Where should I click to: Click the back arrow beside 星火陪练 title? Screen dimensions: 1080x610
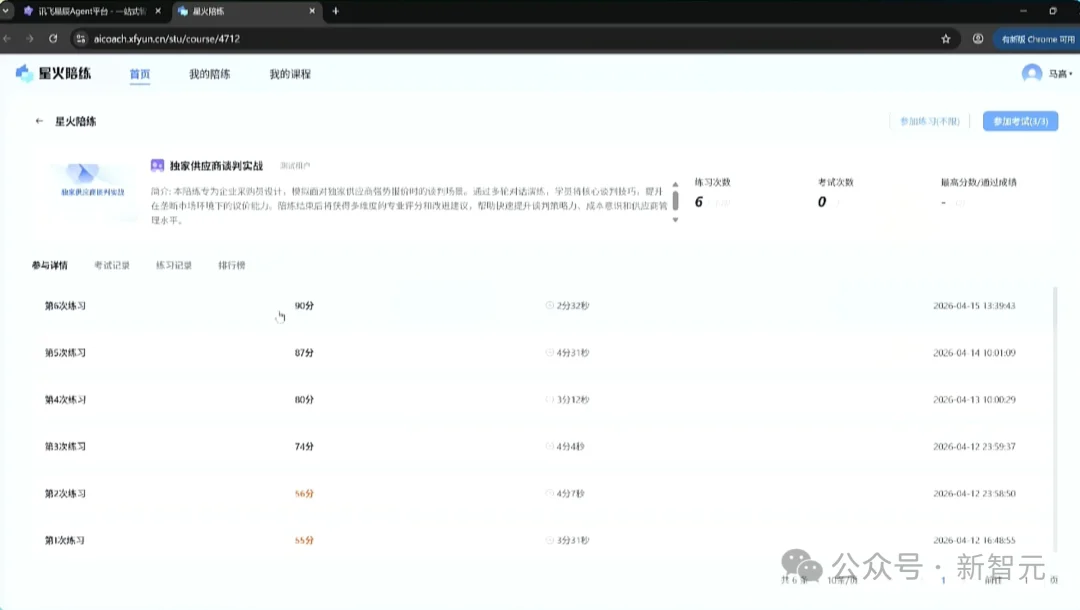click(x=37, y=121)
